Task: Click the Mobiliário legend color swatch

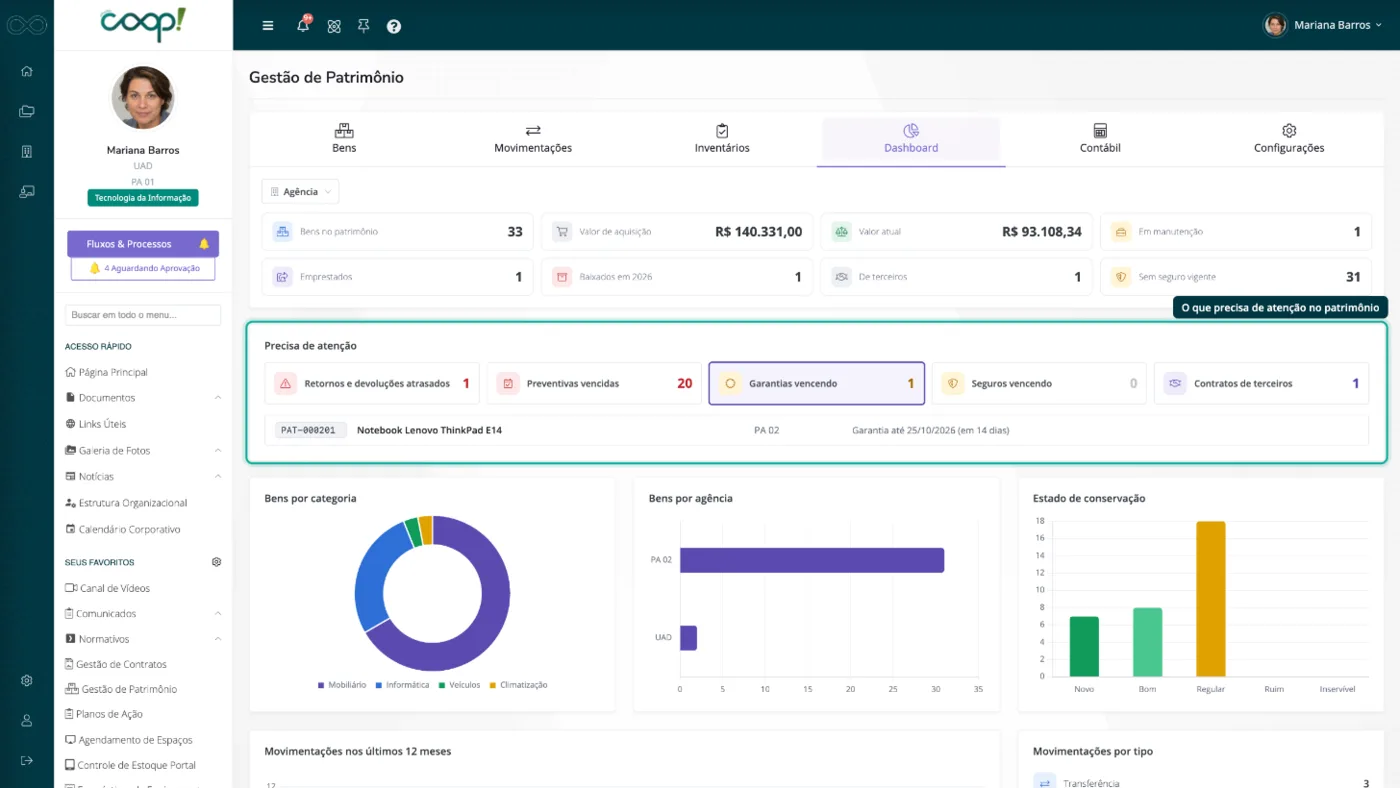Action: pyautogui.click(x=321, y=685)
